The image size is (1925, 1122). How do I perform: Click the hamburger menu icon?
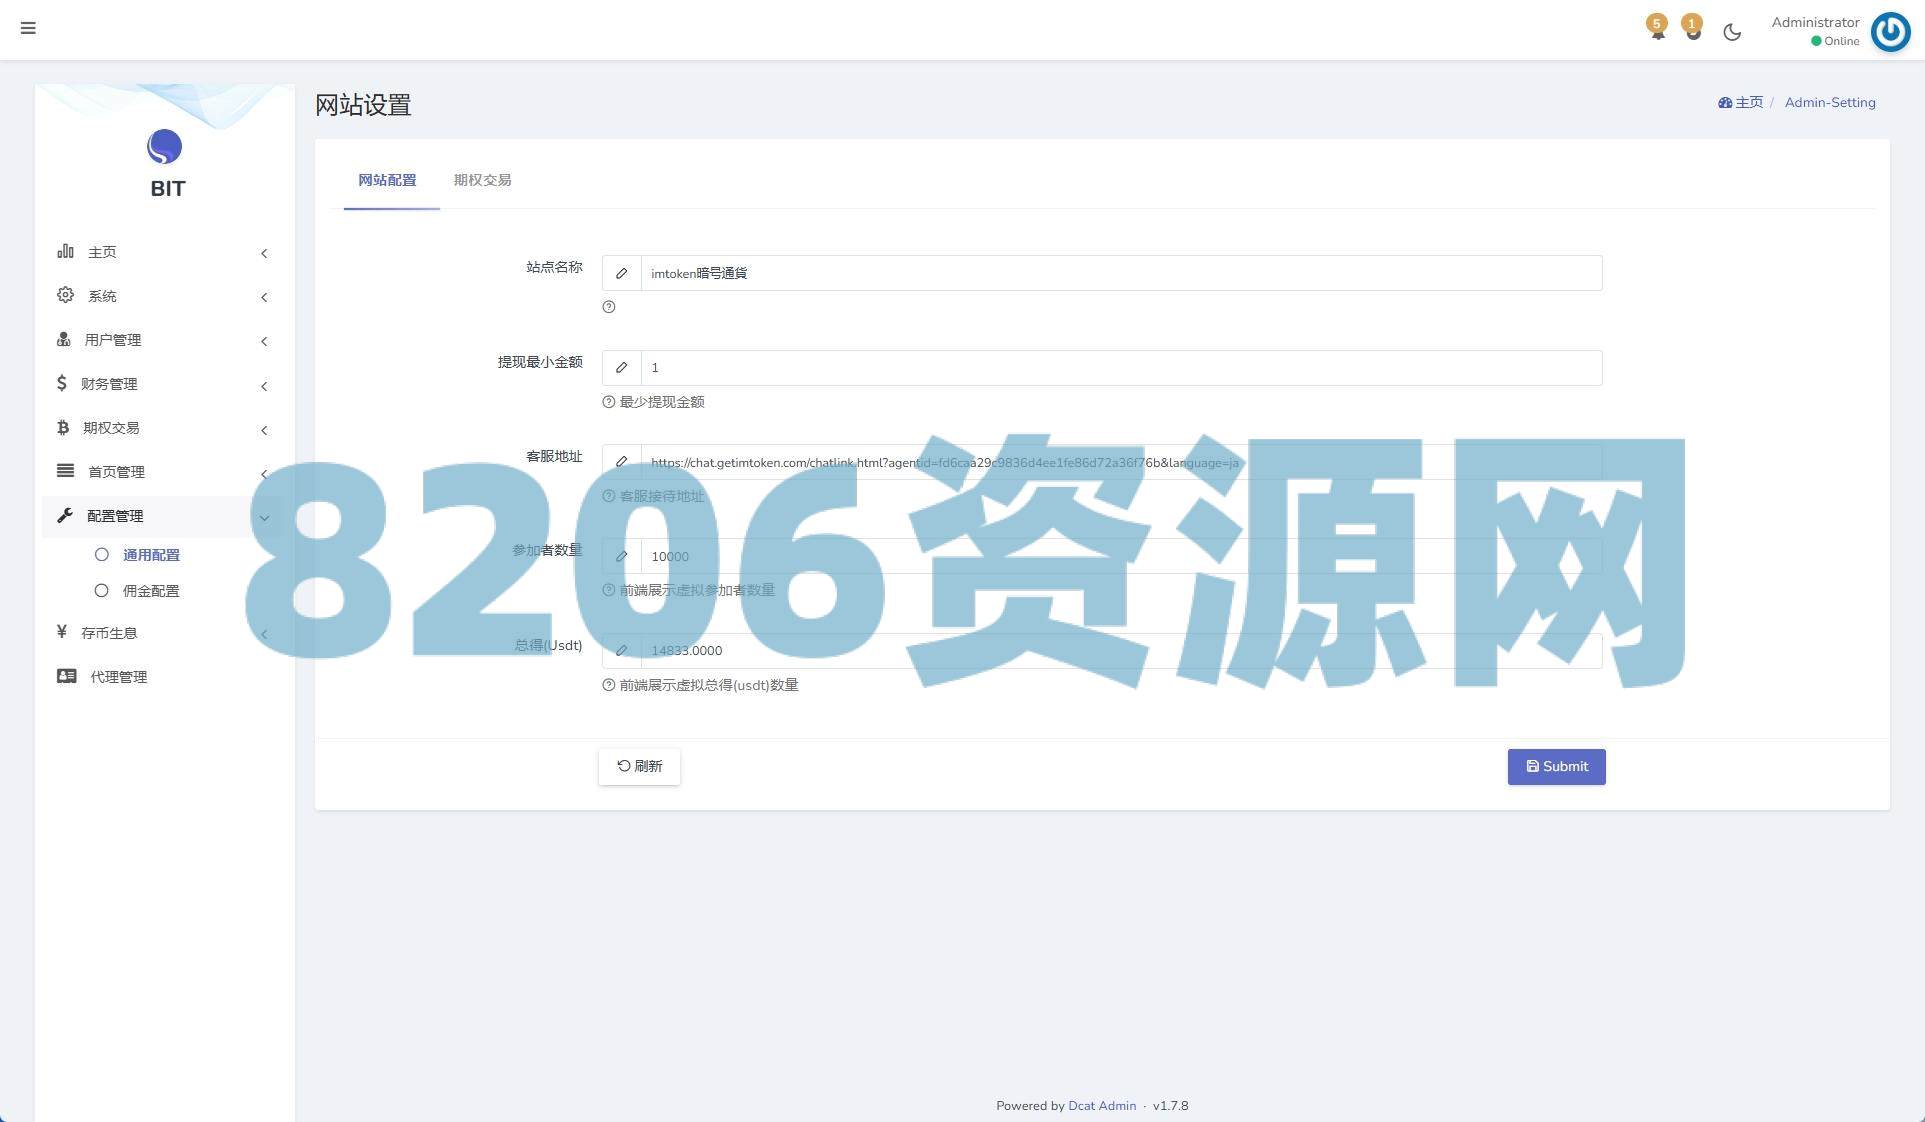coord(28,28)
